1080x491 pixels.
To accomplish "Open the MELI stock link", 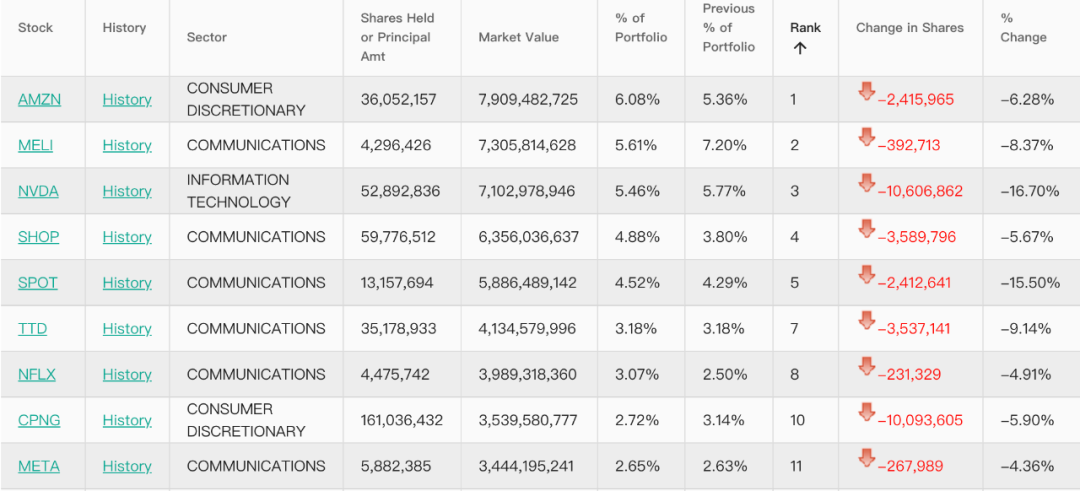I will pyautogui.click(x=35, y=146).
